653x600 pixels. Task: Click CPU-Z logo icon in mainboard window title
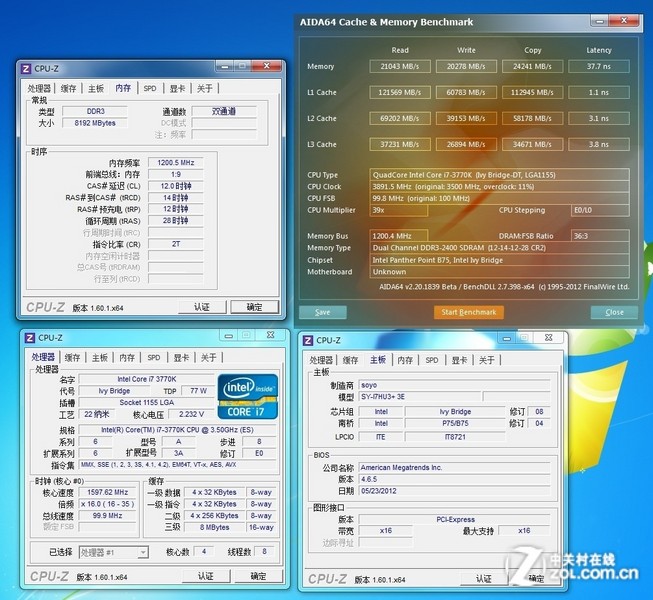click(308, 341)
